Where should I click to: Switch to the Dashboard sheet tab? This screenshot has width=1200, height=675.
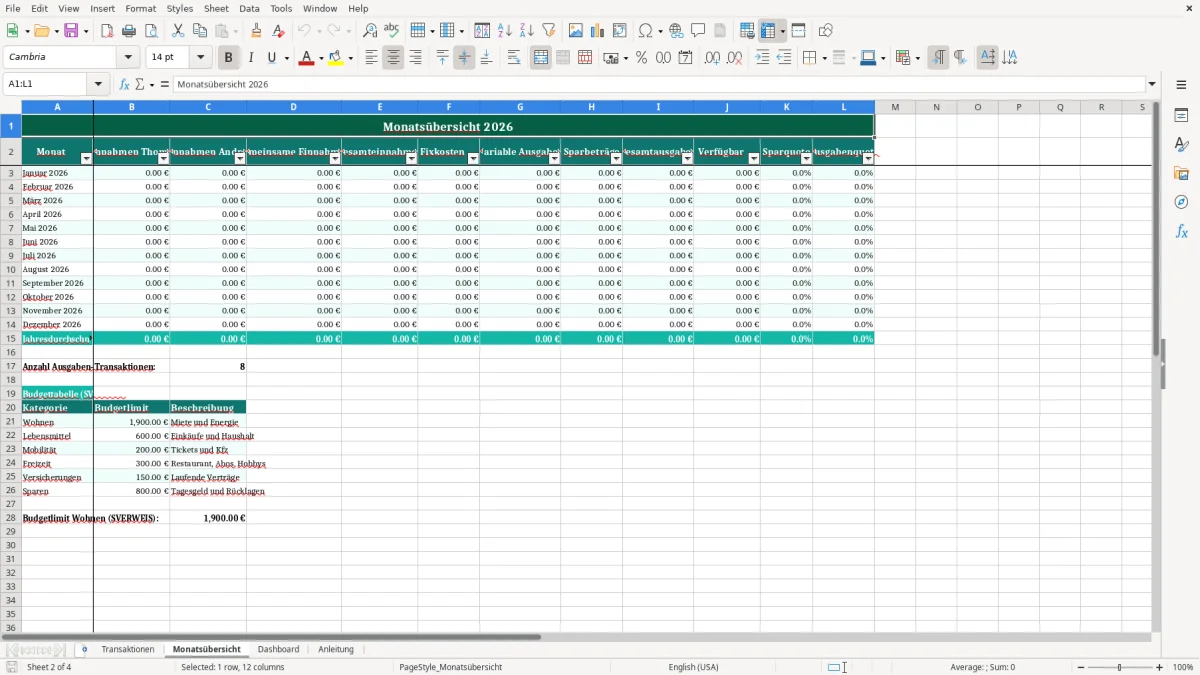(x=278, y=649)
